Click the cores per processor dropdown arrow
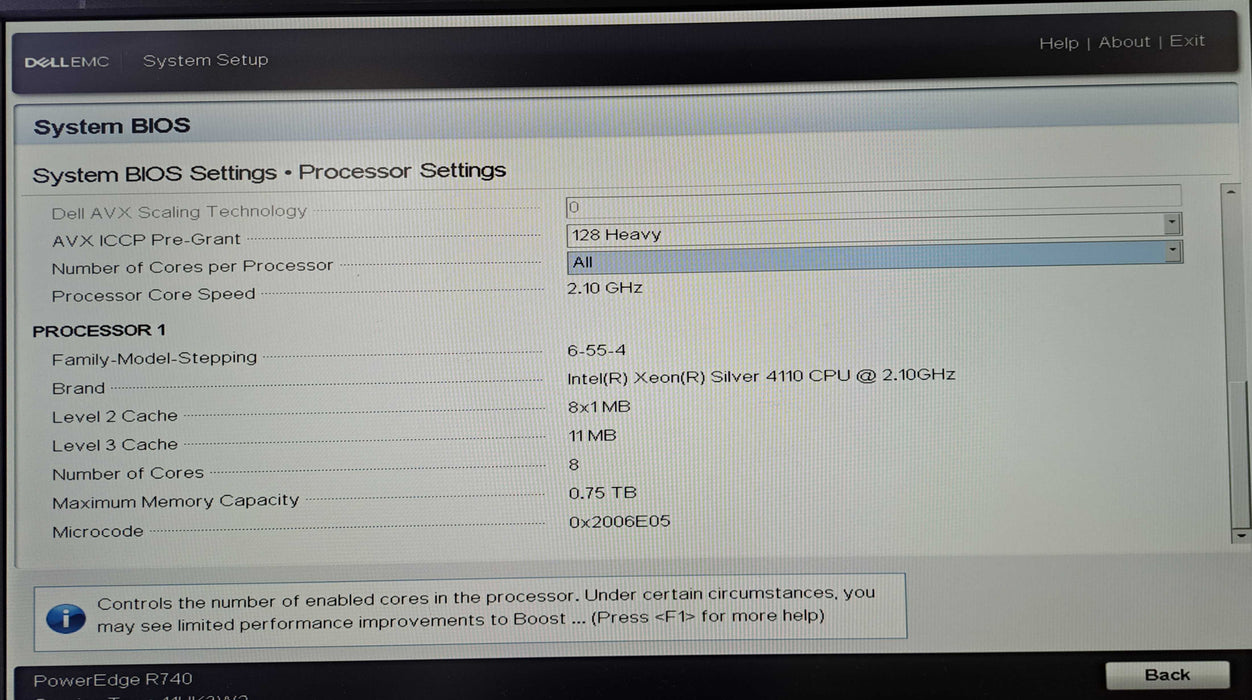 coord(1172,251)
